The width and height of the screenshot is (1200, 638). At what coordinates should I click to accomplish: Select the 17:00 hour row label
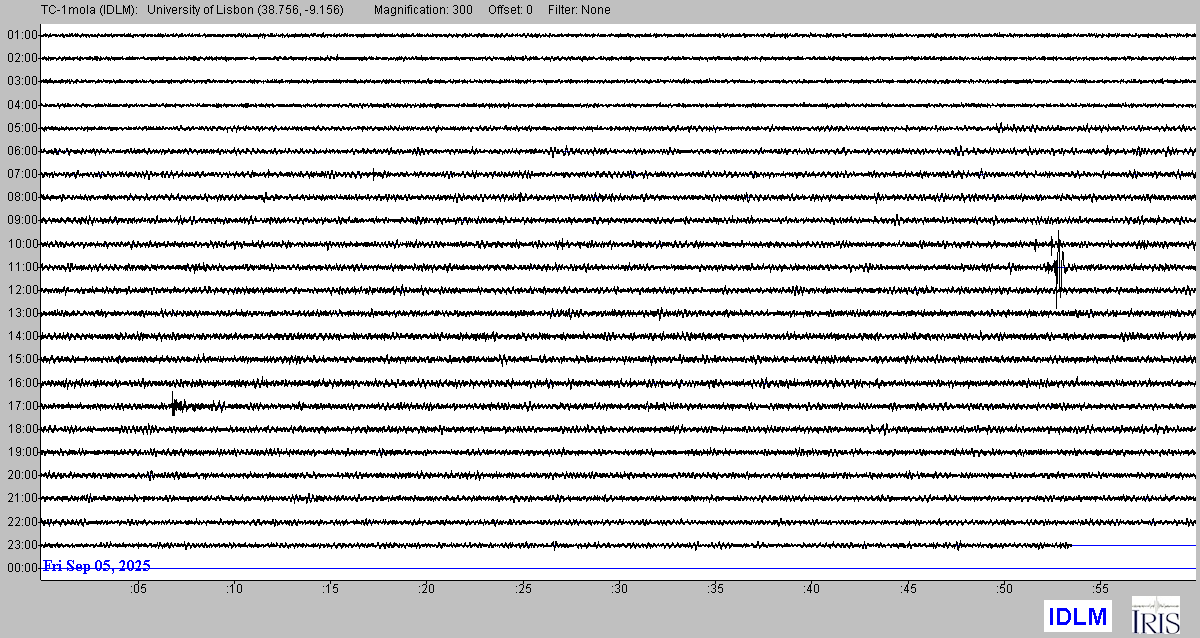22,406
